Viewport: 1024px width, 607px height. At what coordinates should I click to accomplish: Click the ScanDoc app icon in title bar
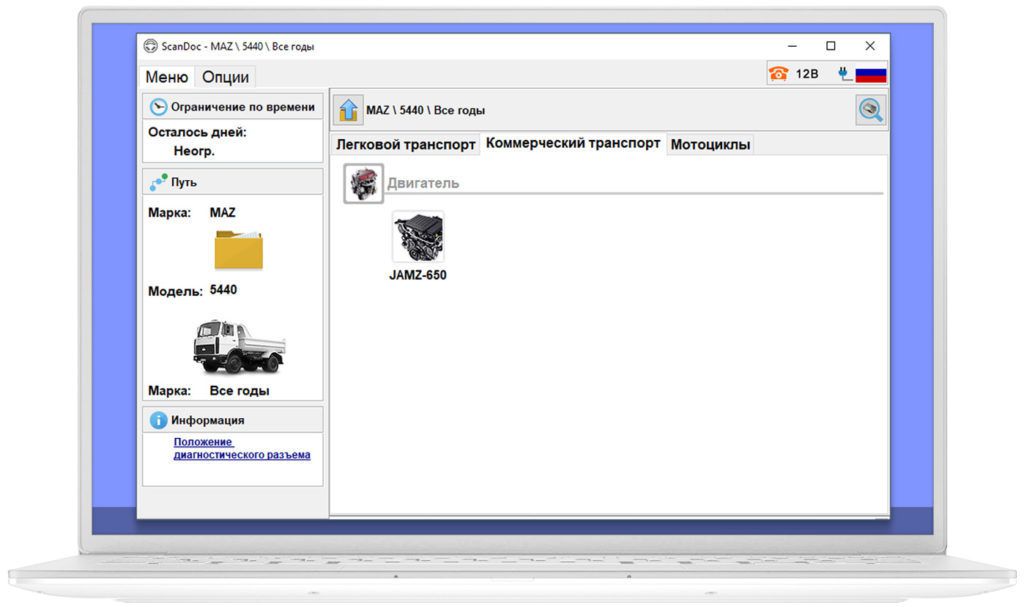[x=151, y=46]
